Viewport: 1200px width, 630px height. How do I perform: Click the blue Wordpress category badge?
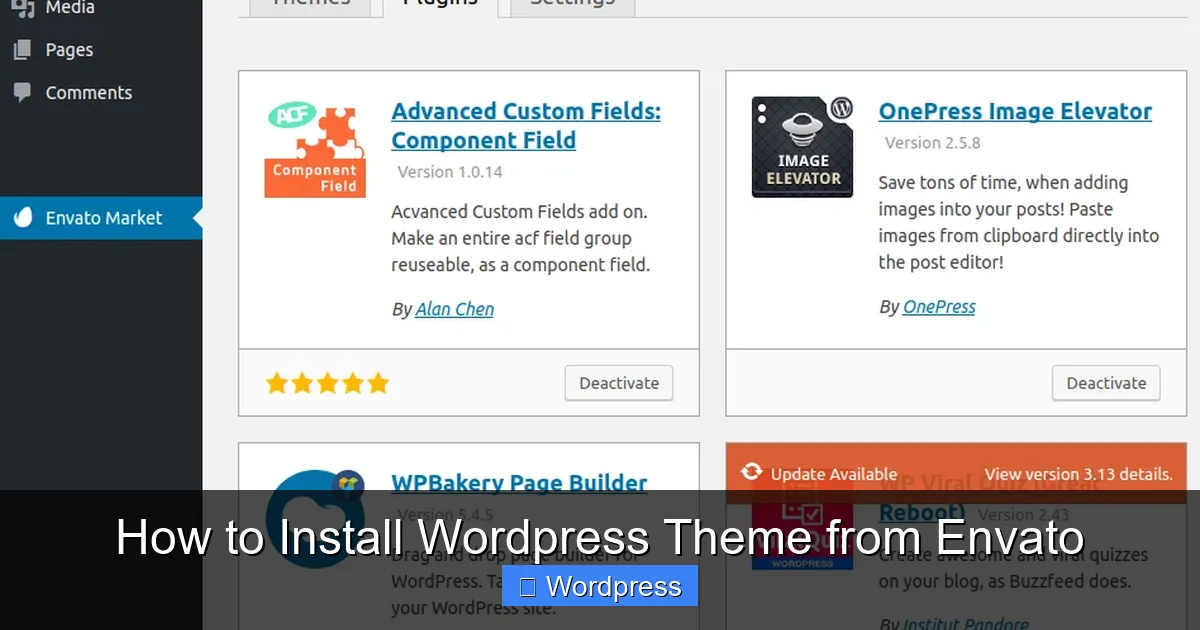point(599,586)
